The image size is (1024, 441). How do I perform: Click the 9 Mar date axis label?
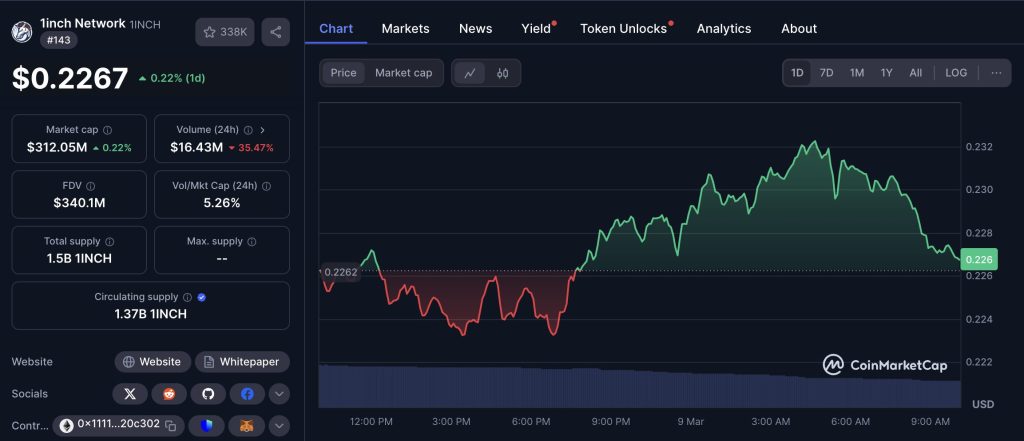click(691, 422)
